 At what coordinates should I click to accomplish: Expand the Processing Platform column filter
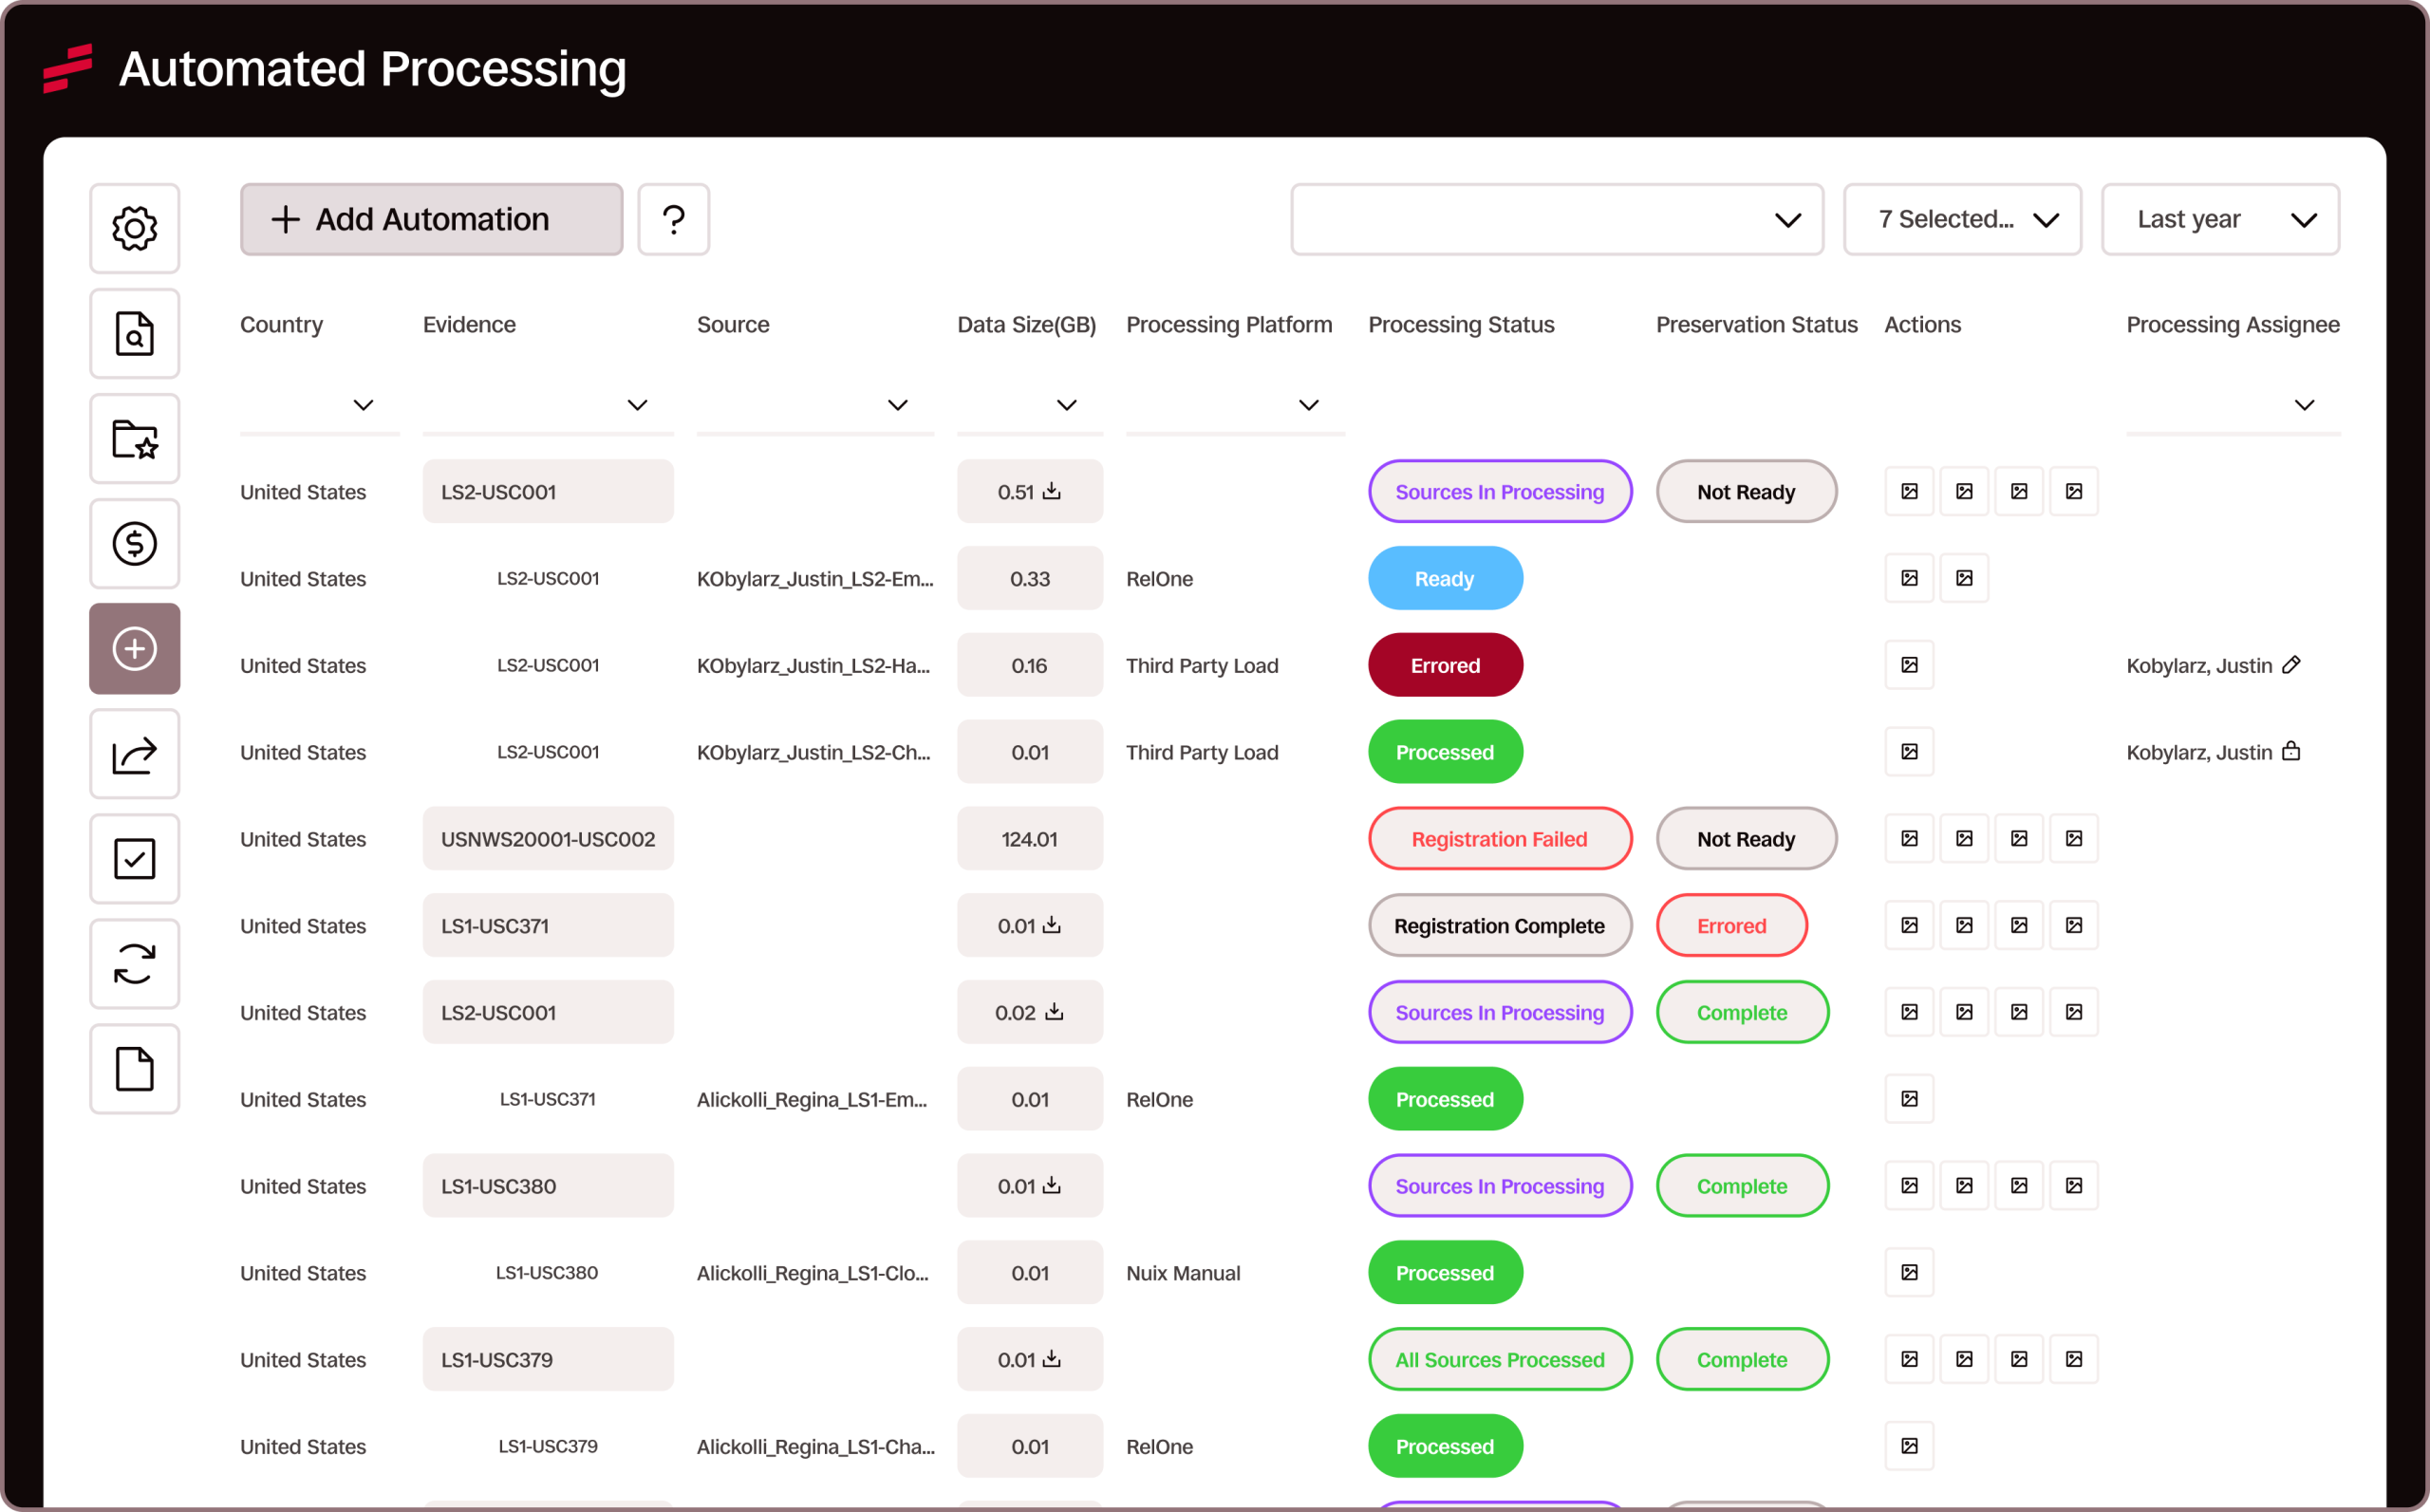(x=1308, y=405)
